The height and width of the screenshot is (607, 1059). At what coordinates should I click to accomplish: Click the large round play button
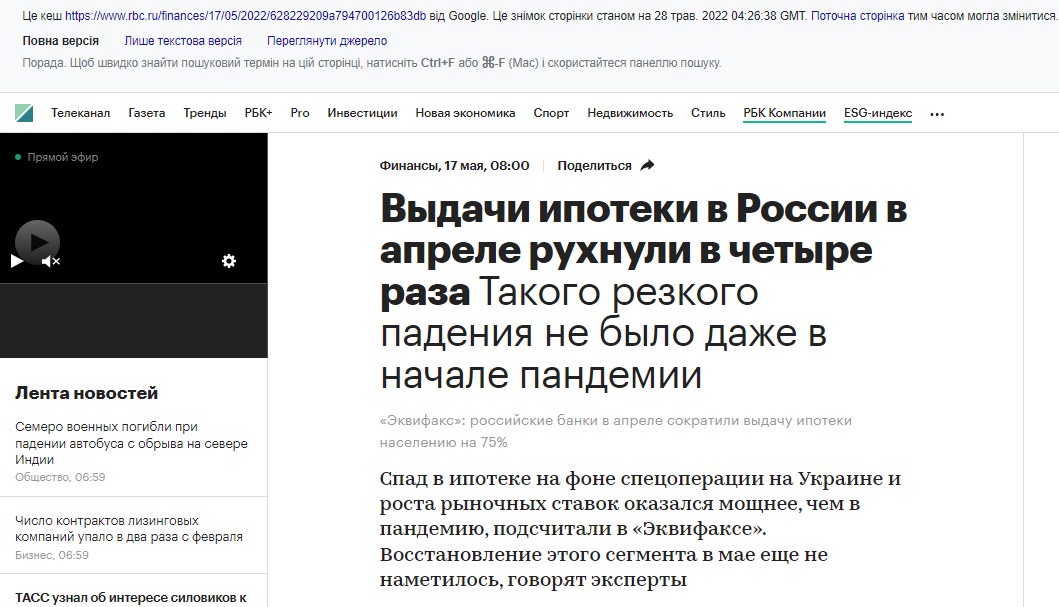pyautogui.click(x=37, y=242)
